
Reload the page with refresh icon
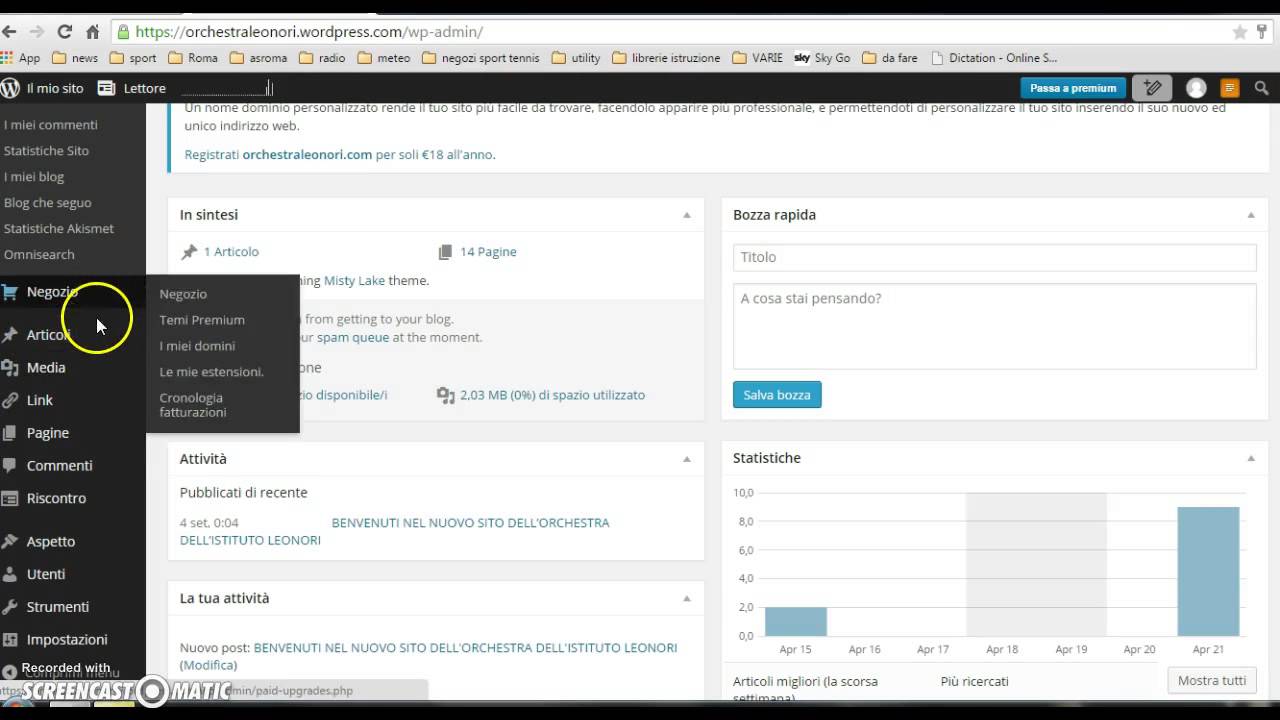click(x=65, y=32)
